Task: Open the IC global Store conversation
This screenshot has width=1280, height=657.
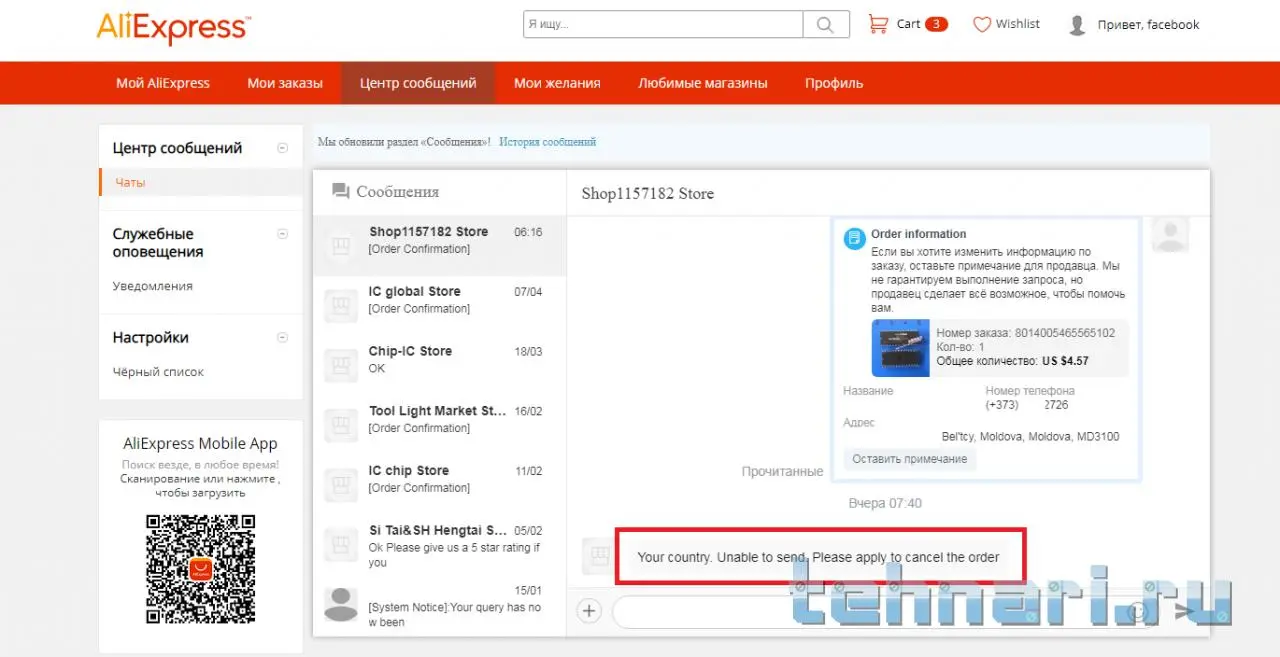Action: [x=439, y=305]
